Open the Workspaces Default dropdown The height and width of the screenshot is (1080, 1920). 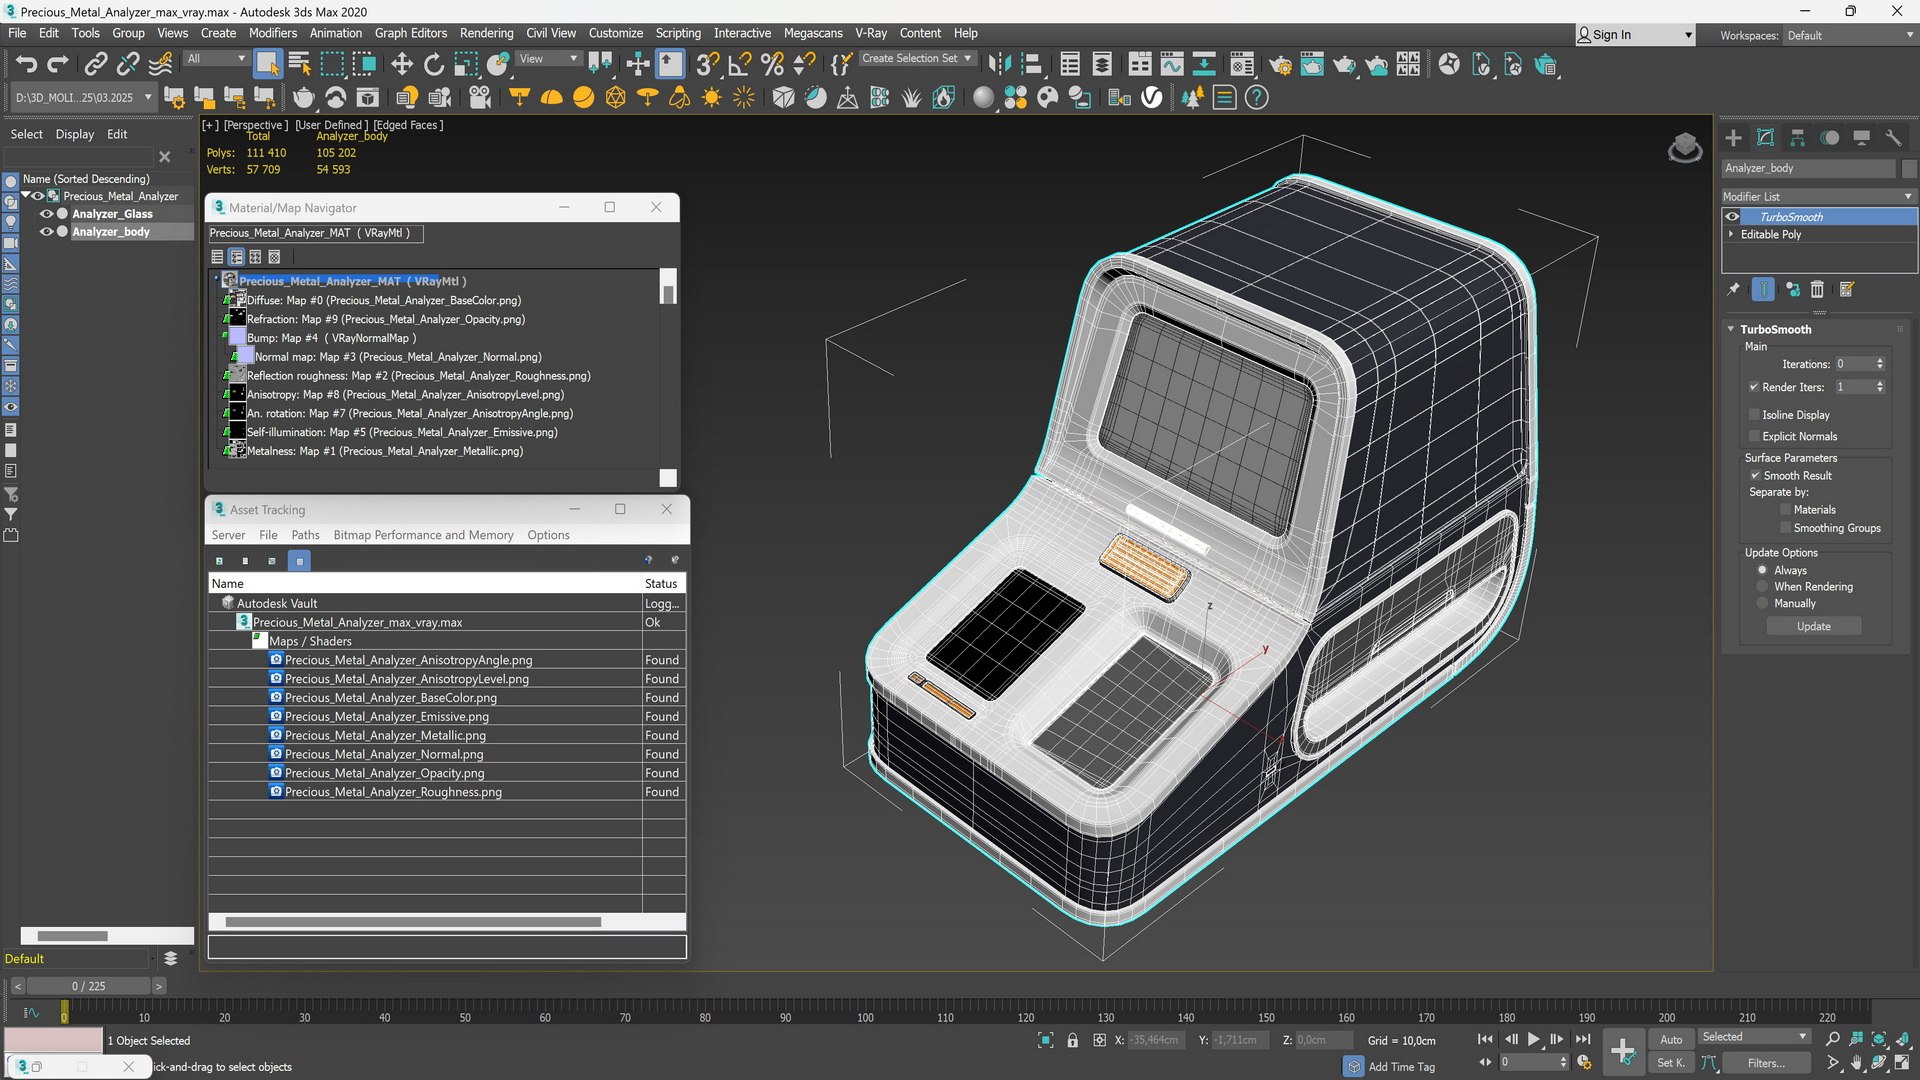pyautogui.click(x=1850, y=35)
